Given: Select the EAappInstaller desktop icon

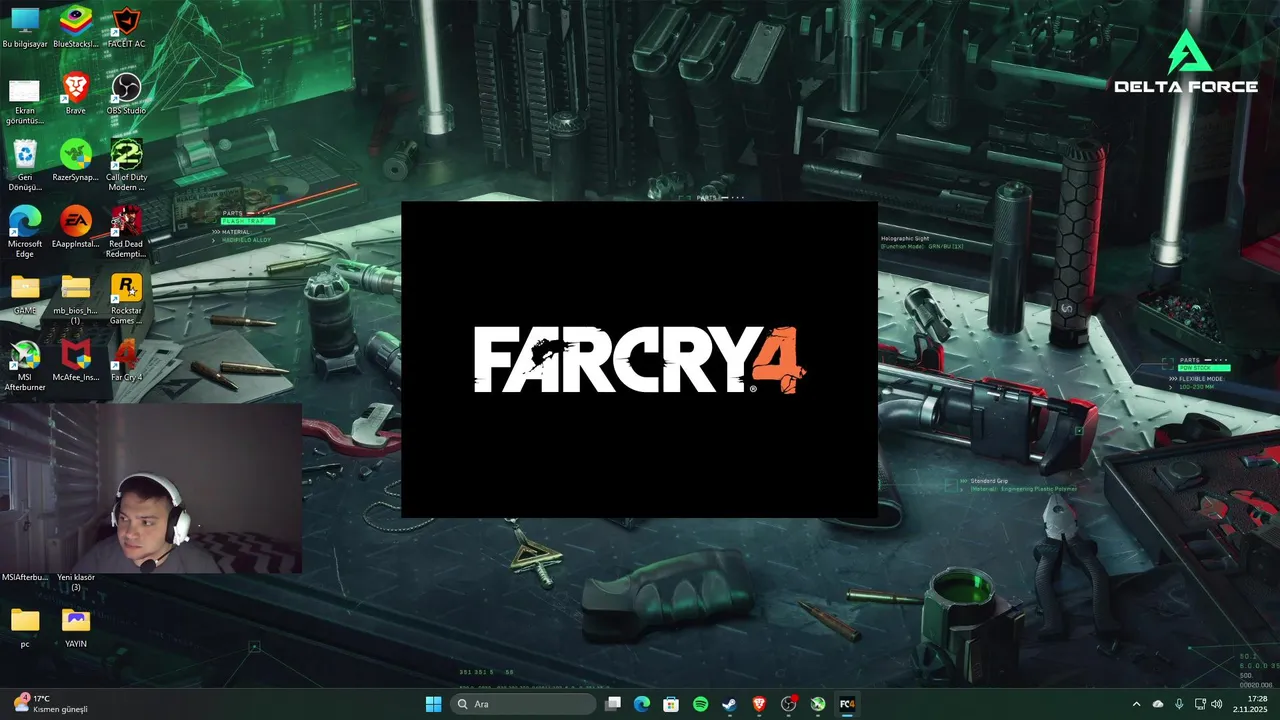Looking at the screenshot, I should tap(76, 228).
